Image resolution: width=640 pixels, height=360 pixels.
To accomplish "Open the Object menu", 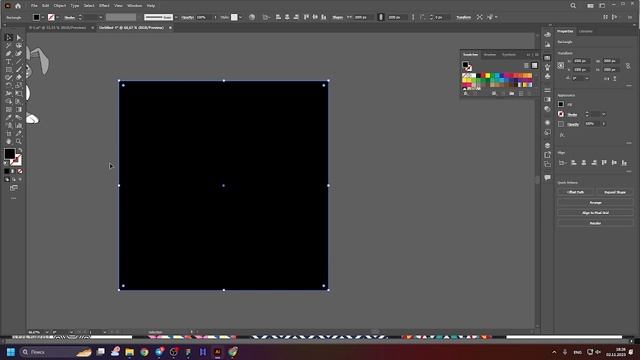I will tap(60, 6).
